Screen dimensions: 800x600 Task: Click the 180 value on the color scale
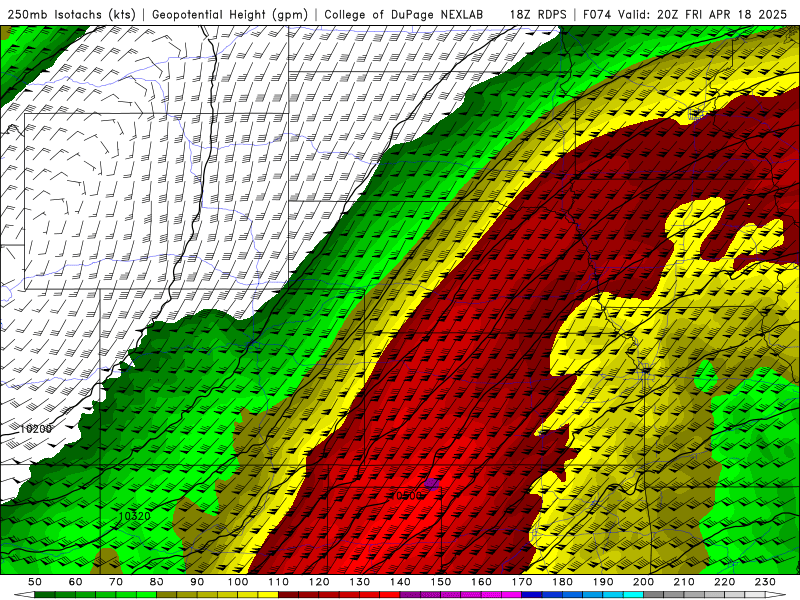tap(562, 582)
